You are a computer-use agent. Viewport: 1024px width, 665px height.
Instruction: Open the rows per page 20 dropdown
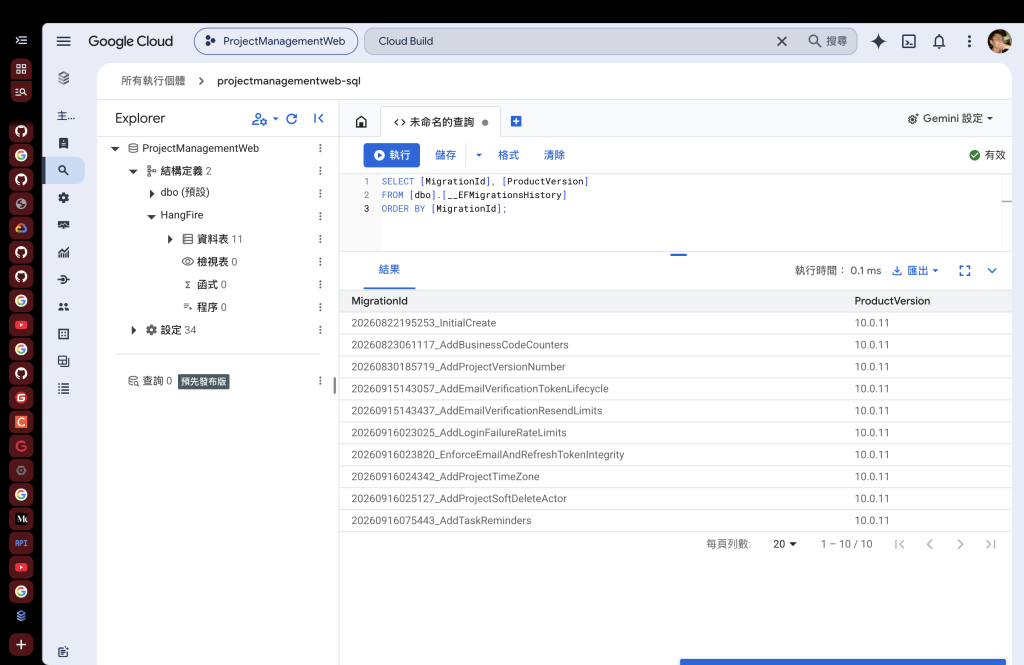[784, 544]
